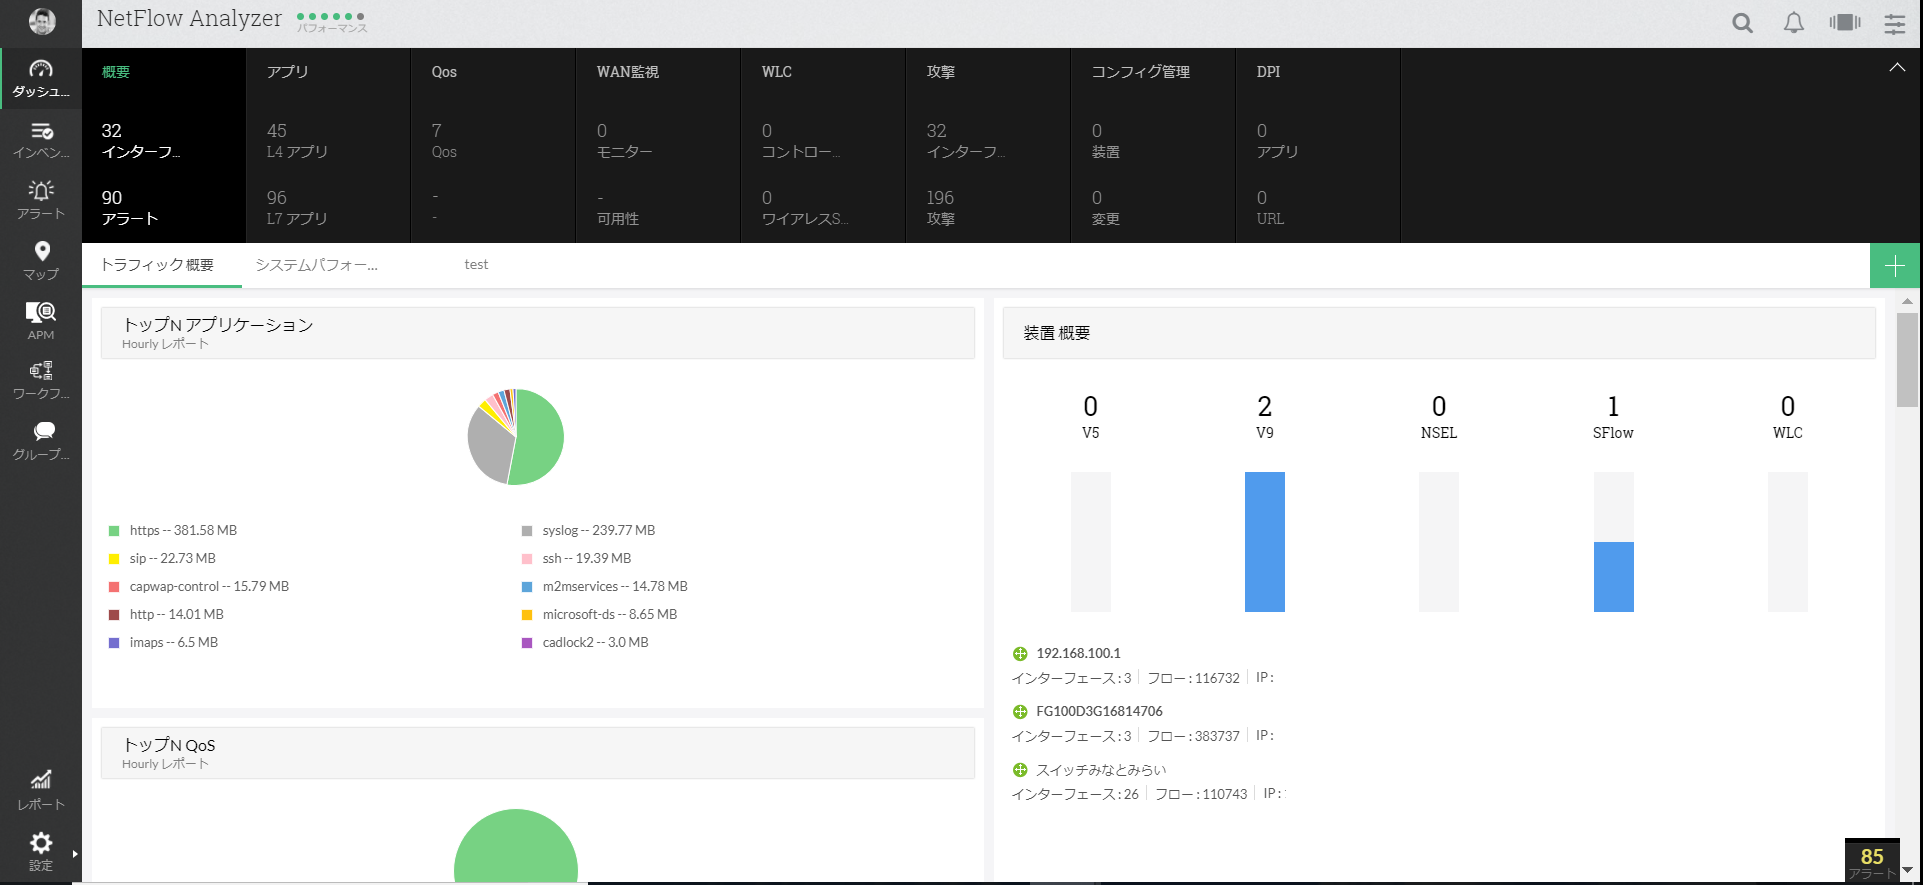Select the 攻撃 summary tile
The image size is (1923, 885).
(988, 145)
